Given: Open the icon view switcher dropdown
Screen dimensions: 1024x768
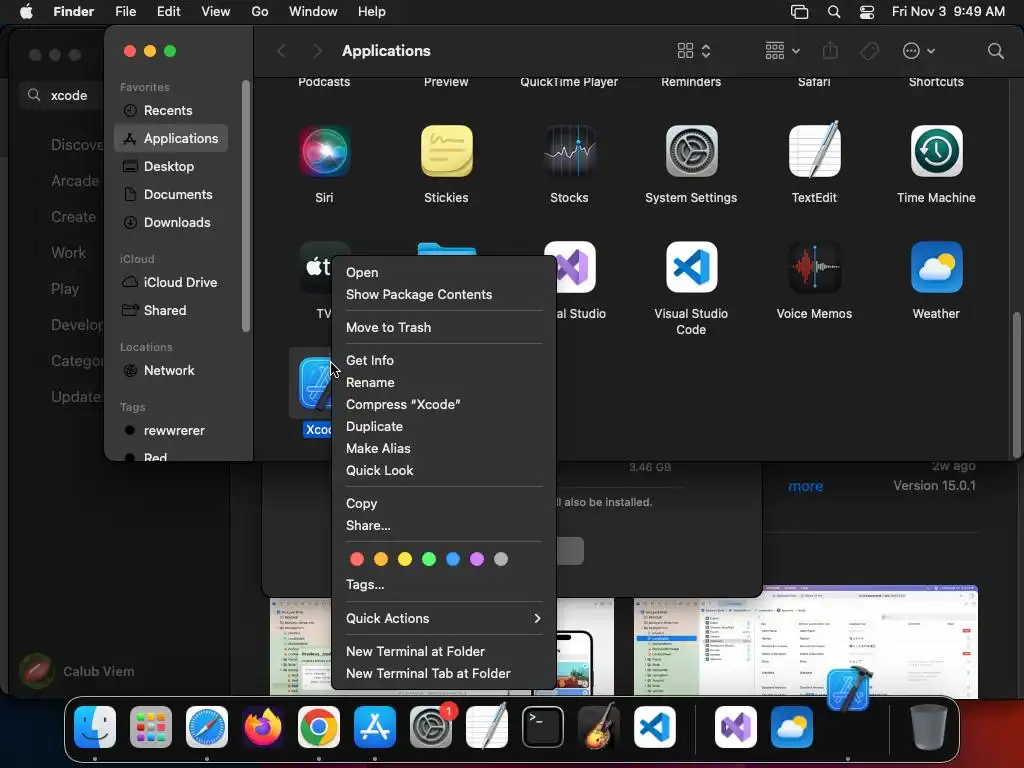Looking at the screenshot, I should point(694,51).
